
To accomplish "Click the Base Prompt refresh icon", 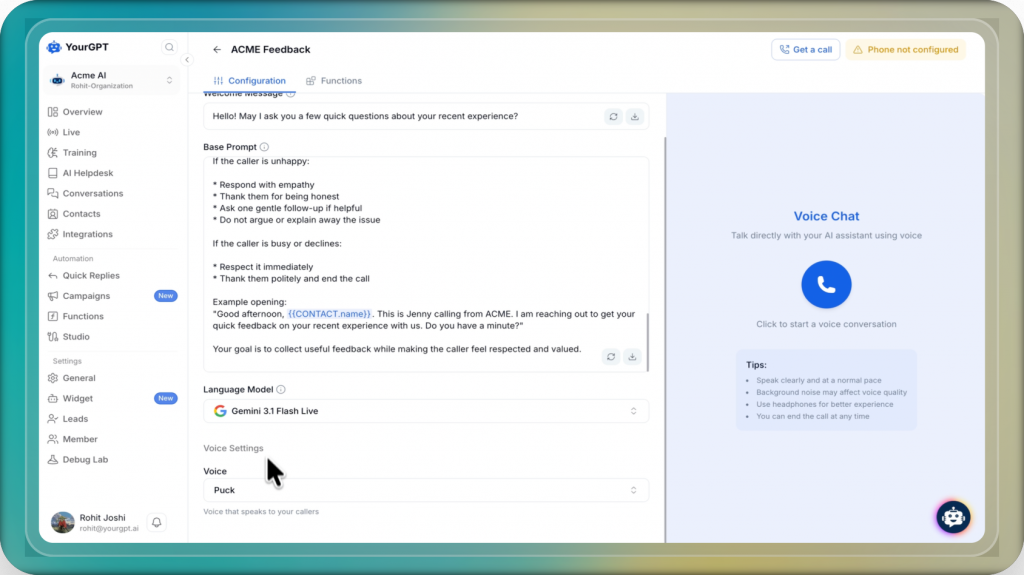I will point(613,357).
